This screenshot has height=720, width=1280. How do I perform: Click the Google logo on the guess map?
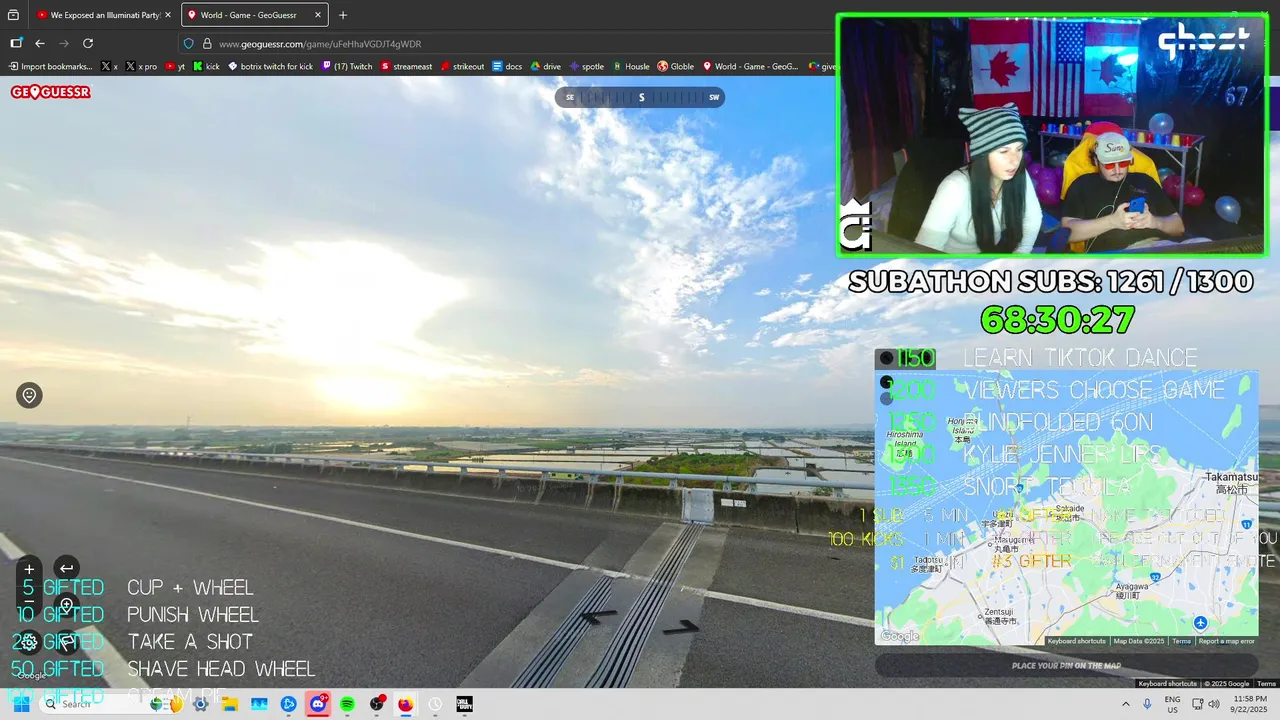click(x=899, y=636)
